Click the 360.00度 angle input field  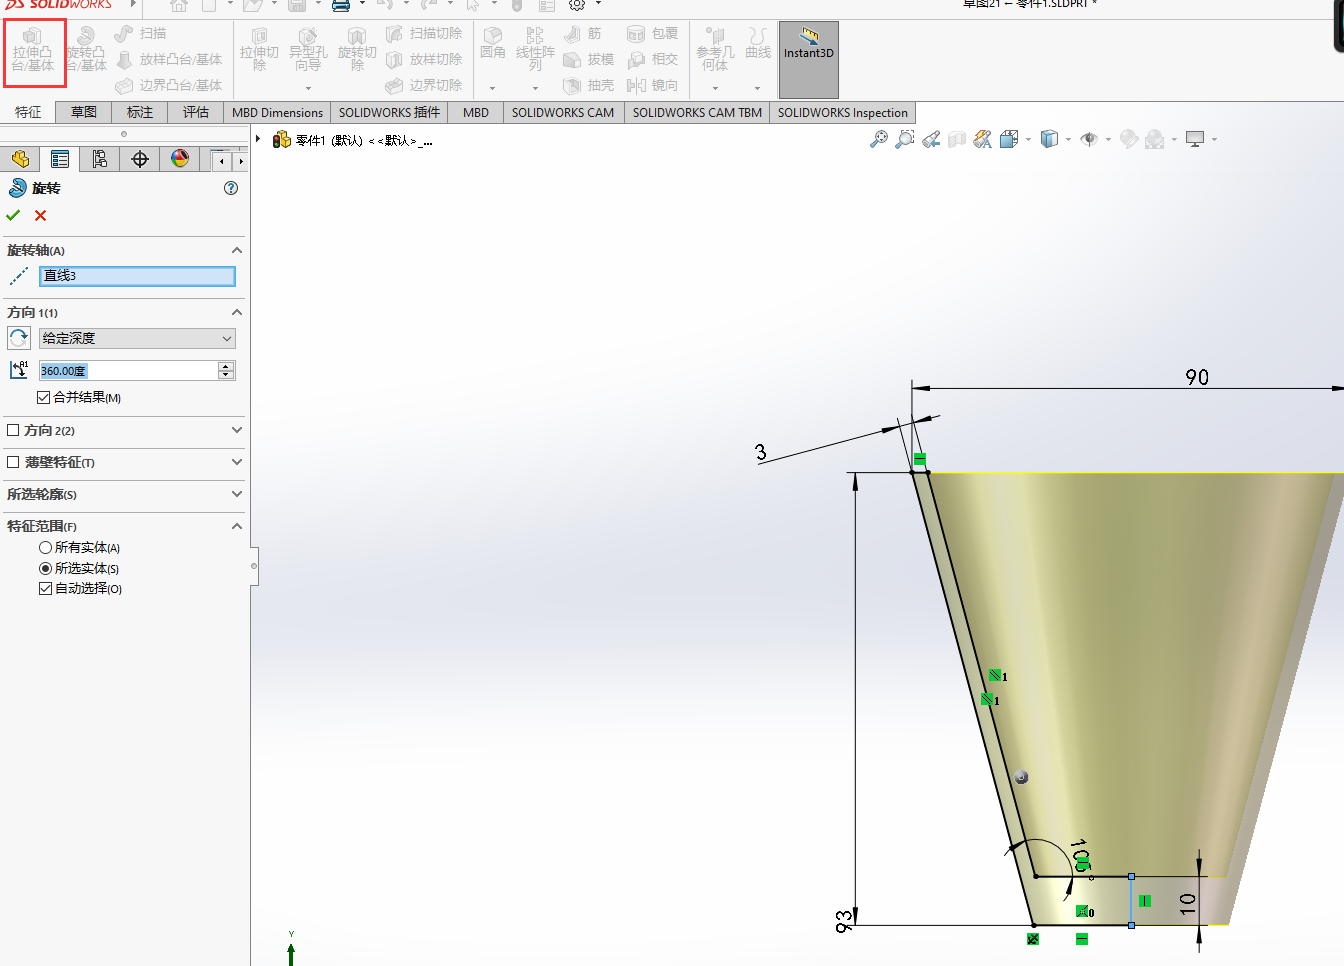[x=128, y=371]
